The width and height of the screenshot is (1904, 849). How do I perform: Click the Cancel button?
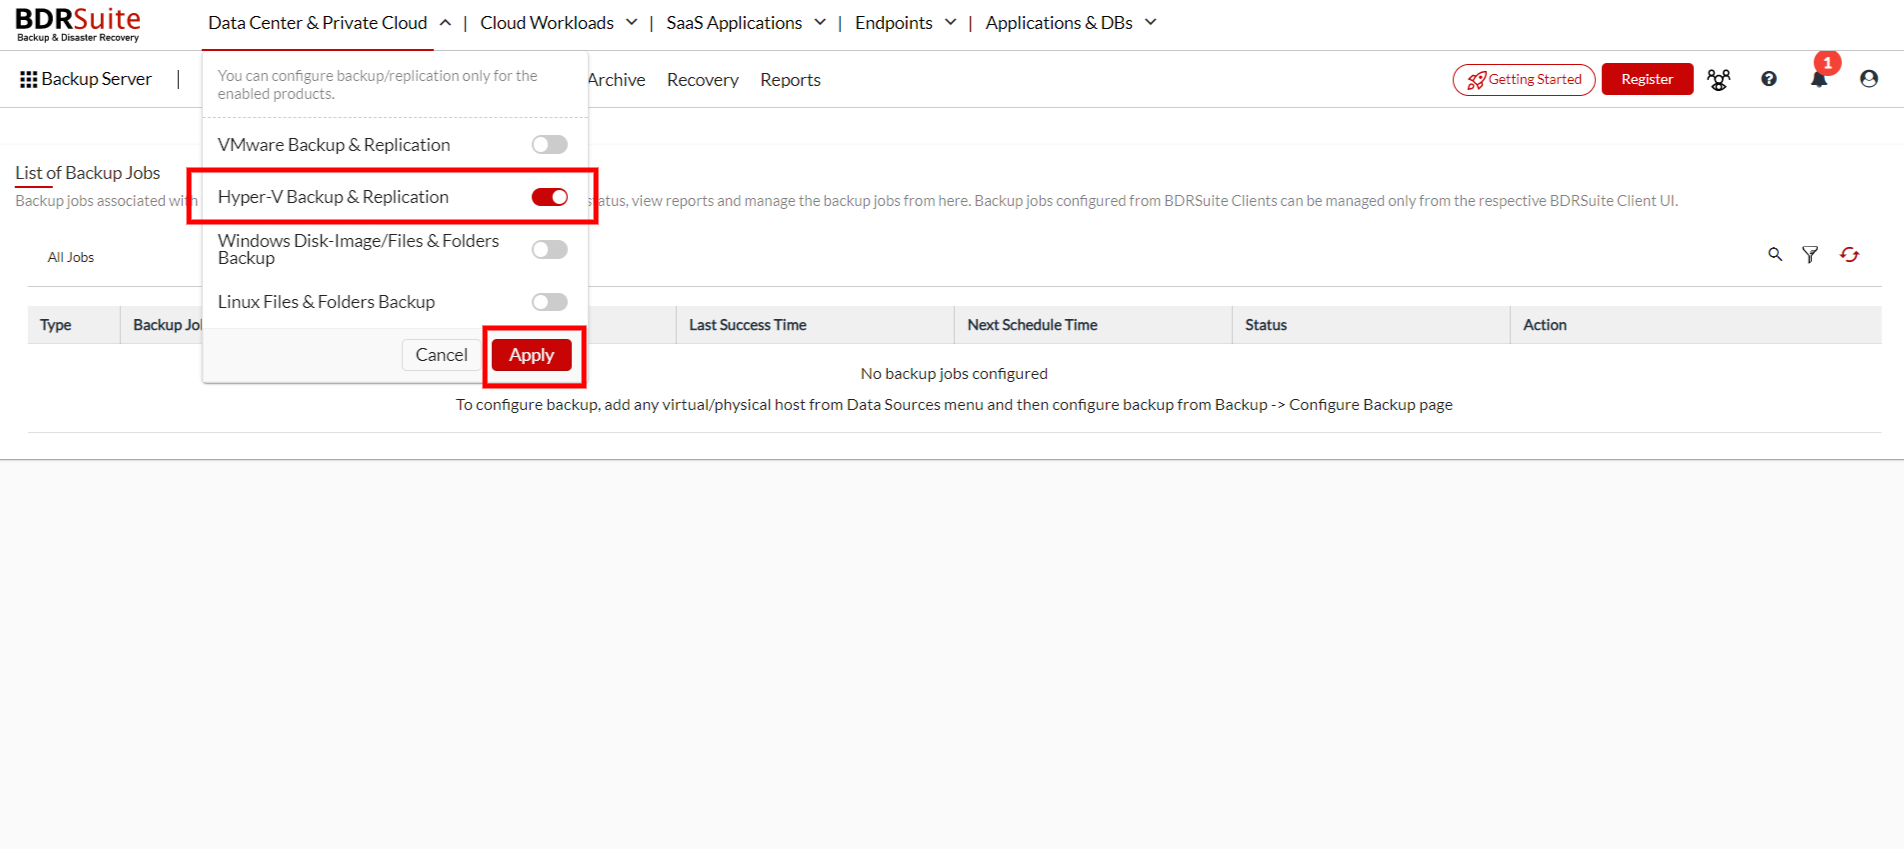pos(441,355)
